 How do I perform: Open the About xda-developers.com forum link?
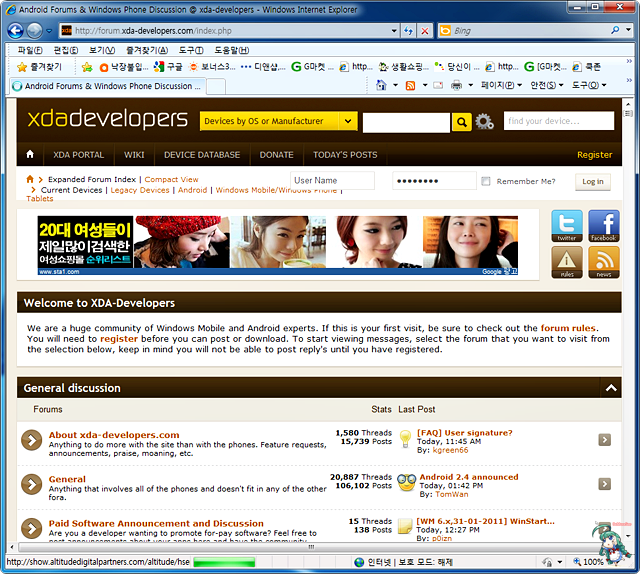114,435
